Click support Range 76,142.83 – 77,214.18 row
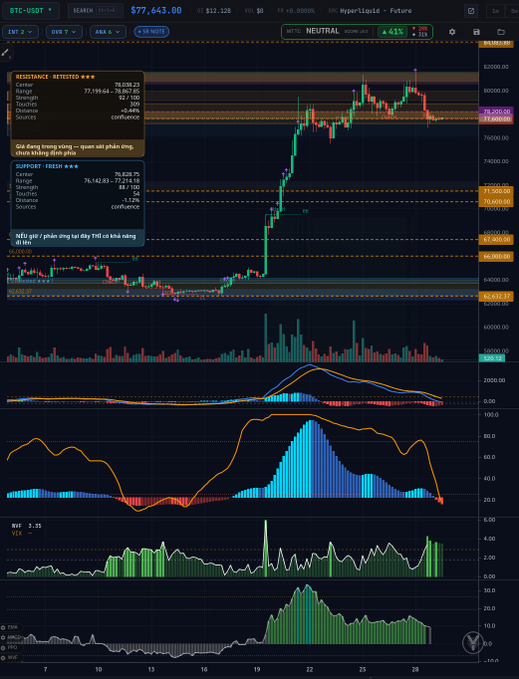The width and height of the screenshot is (519, 679). pos(77,181)
